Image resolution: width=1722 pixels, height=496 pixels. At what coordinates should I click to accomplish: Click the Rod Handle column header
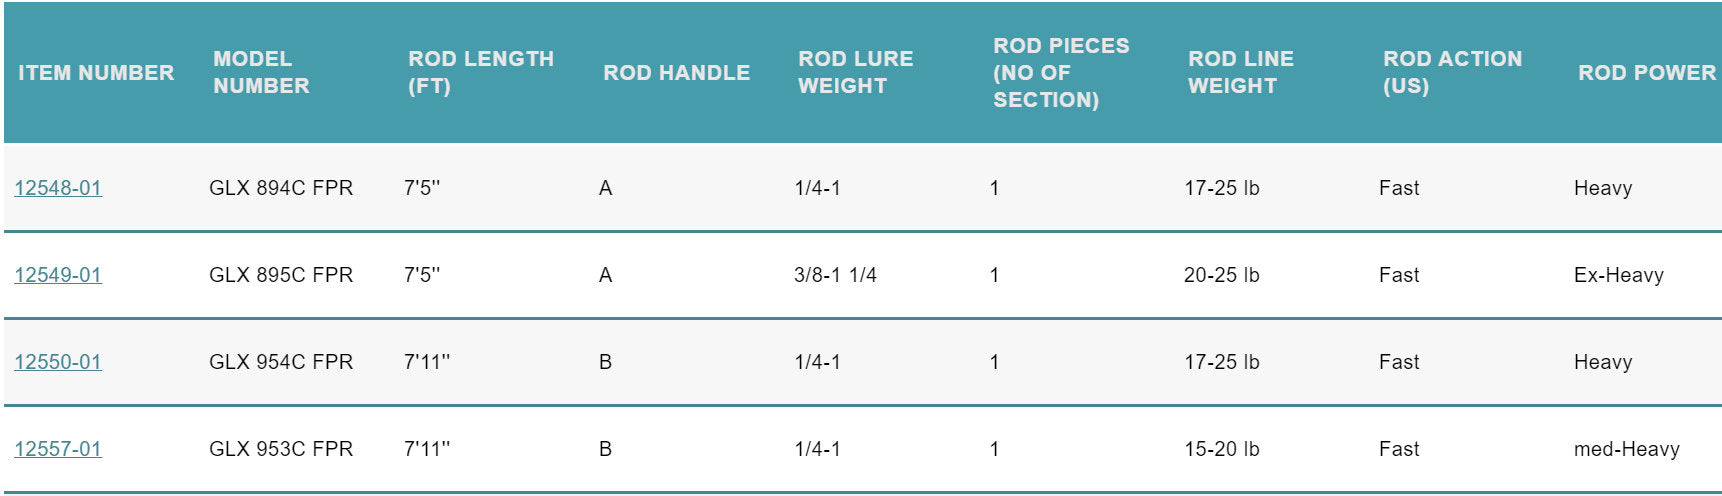coord(676,73)
